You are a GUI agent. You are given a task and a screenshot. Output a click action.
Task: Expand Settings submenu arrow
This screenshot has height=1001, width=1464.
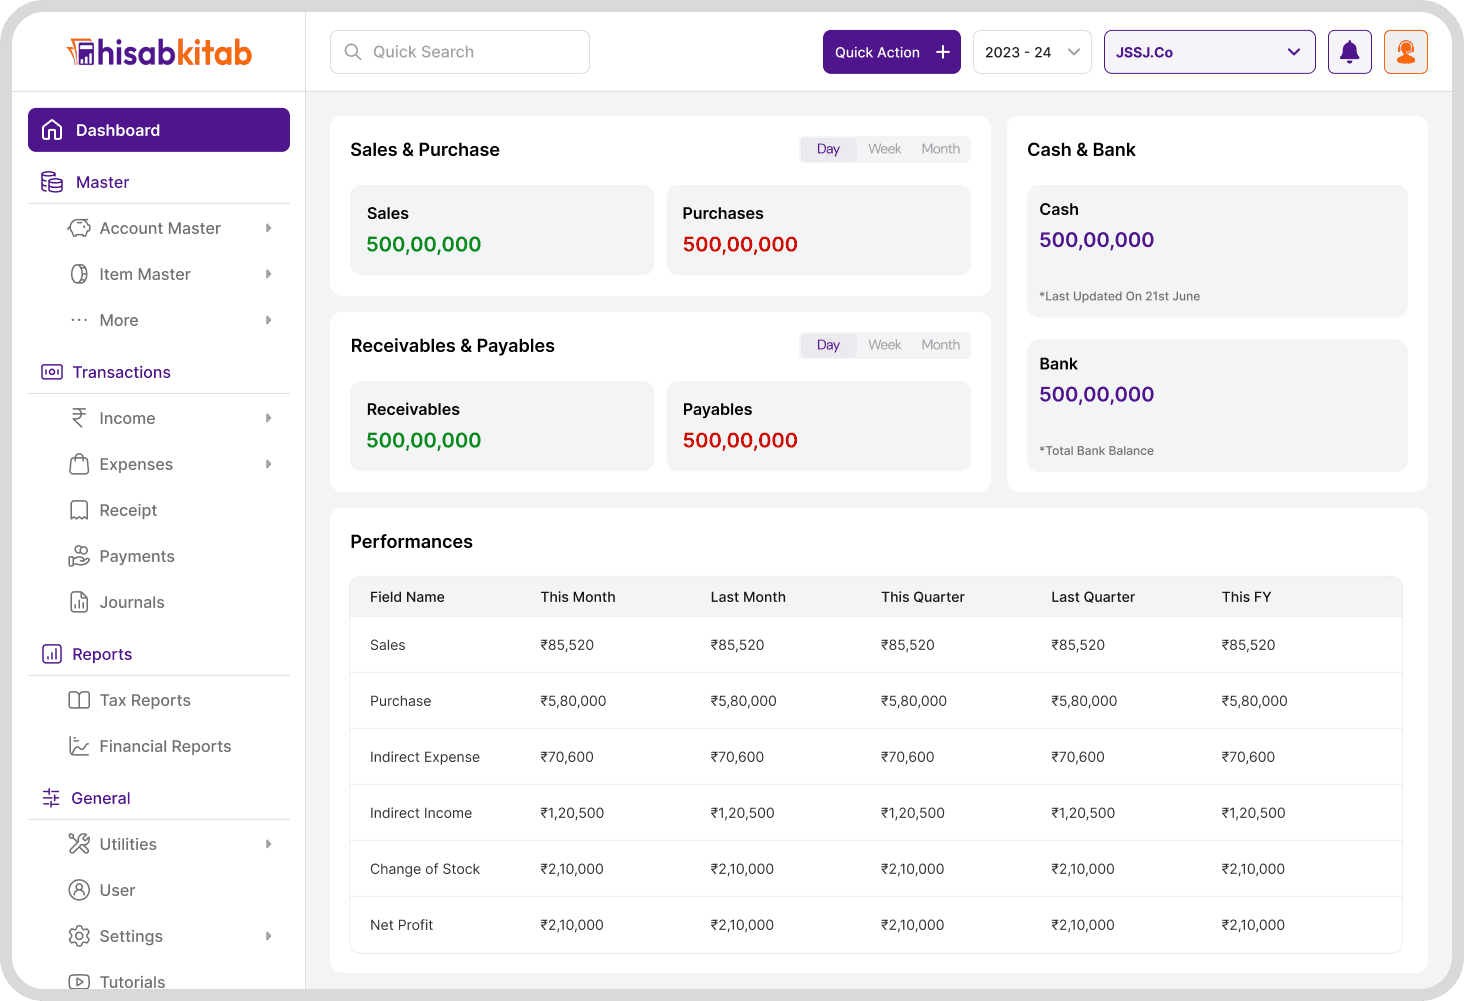pos(268,936)
